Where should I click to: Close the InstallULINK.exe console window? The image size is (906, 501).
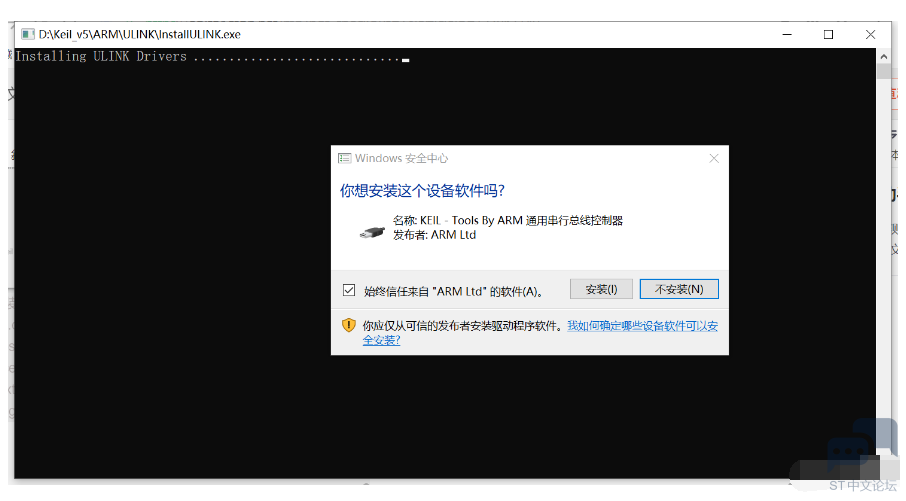870,35
